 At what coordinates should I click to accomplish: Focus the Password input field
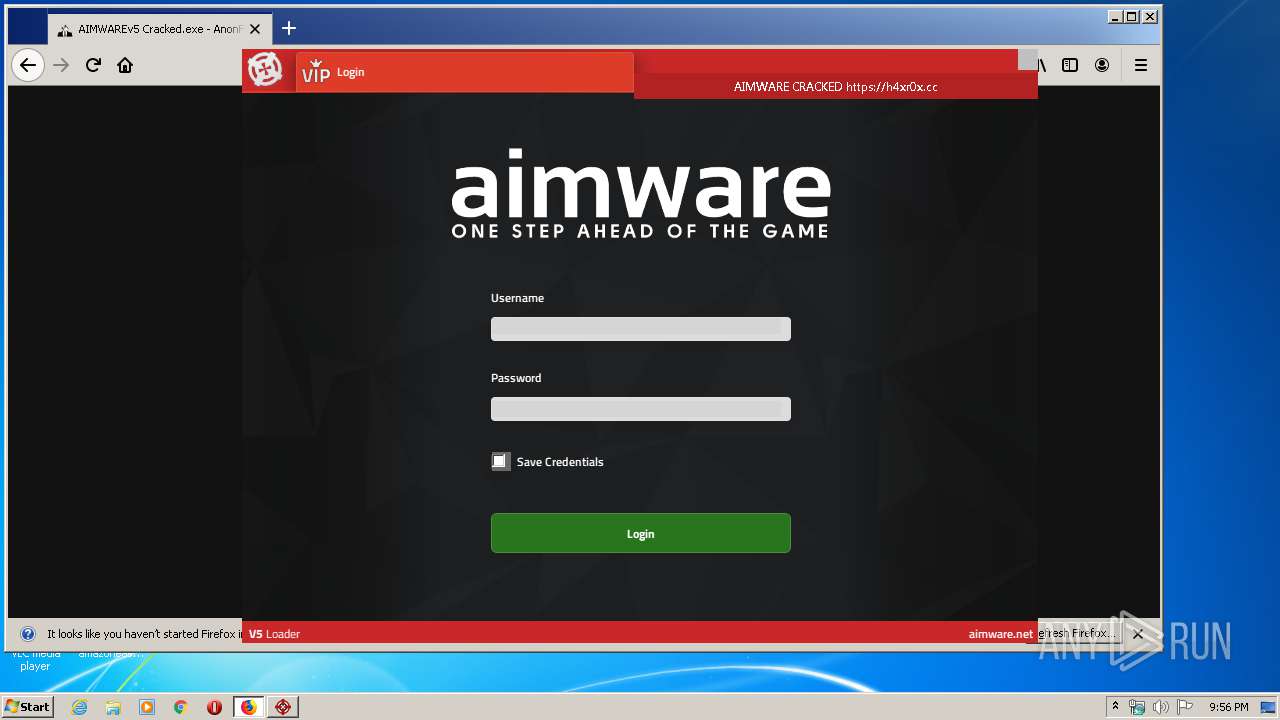point(641,409)
